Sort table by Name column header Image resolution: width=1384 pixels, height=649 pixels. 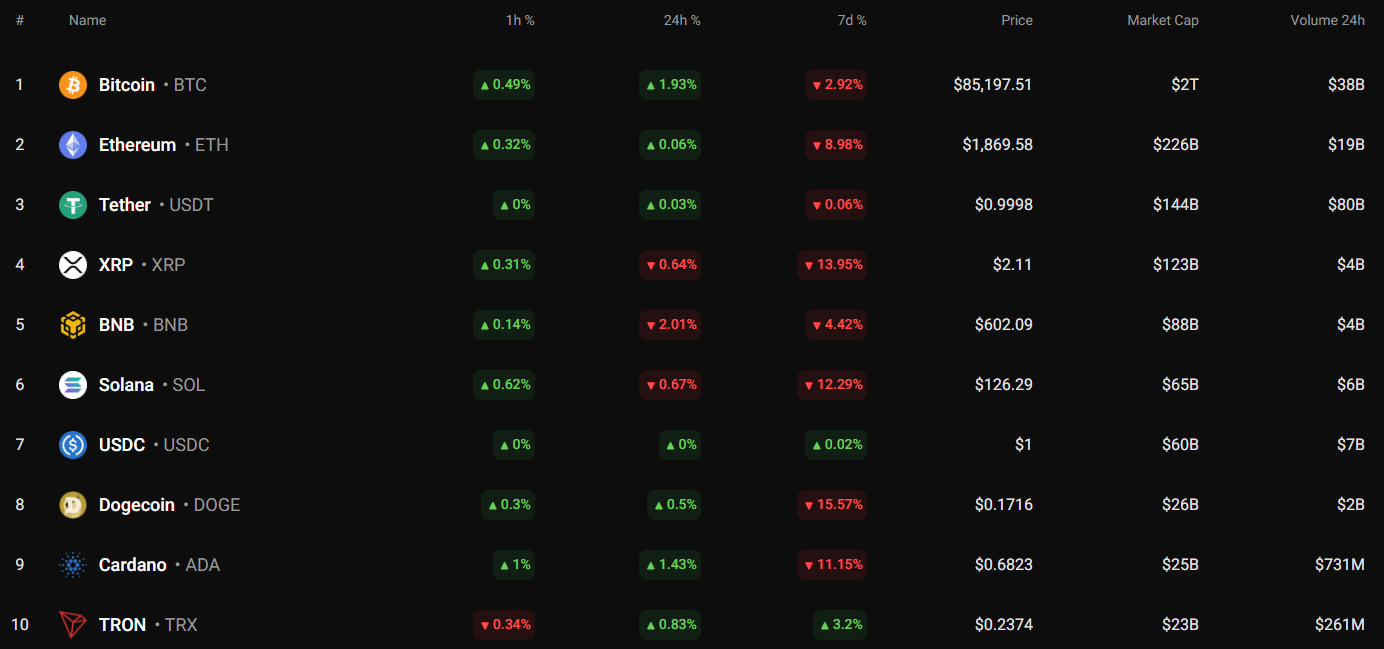[x=87, y=20]
